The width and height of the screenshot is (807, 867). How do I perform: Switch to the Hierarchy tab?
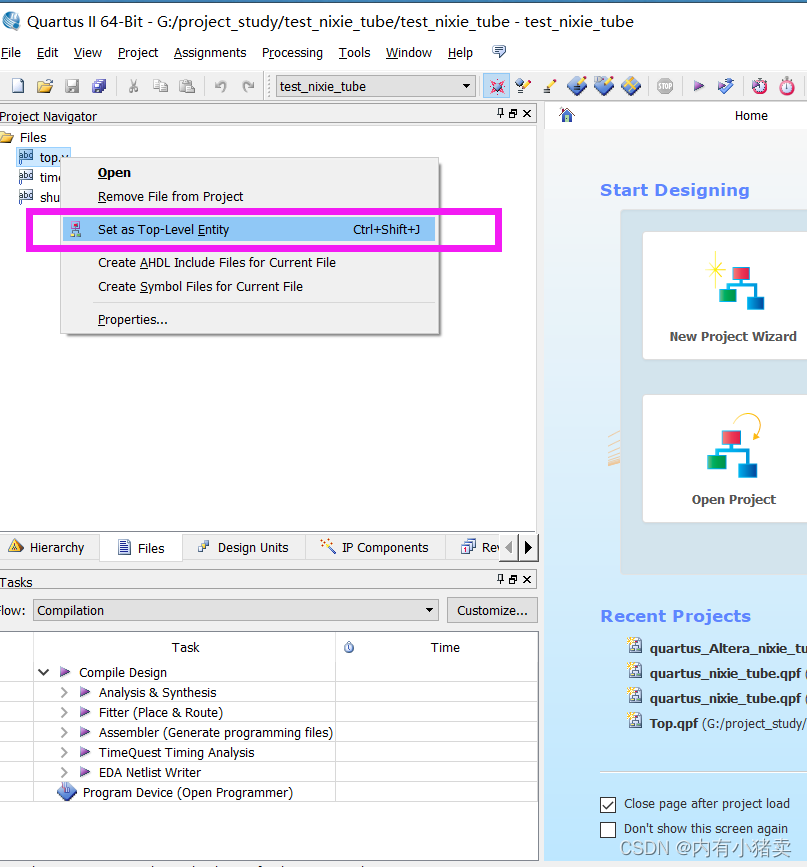48,547
